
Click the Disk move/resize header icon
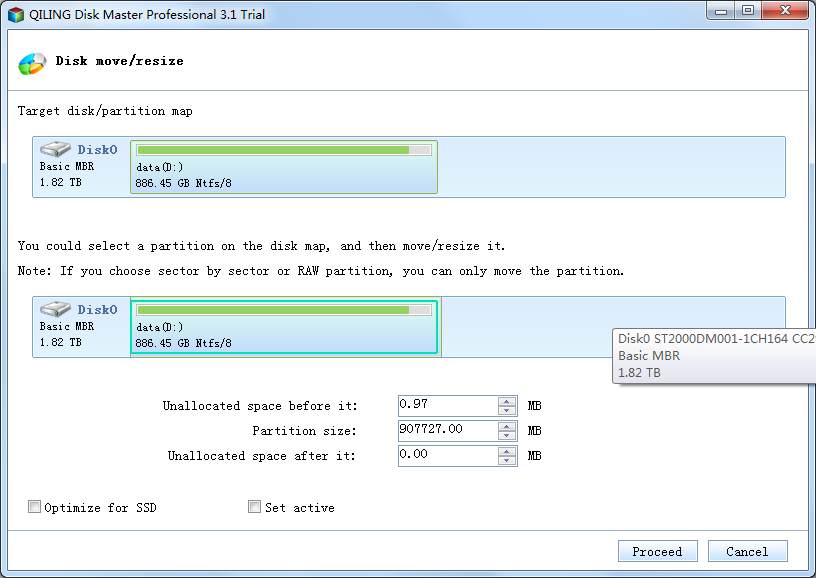pyautogui.click(x=32, y=62)
